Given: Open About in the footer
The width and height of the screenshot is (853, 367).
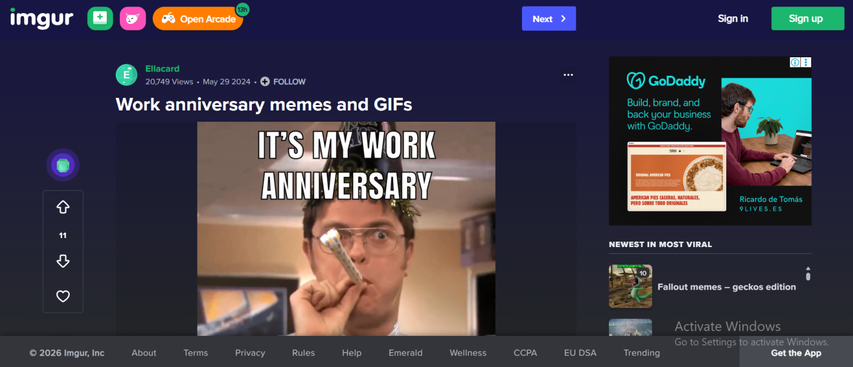Looking at the screenshot, I should [x=144, y=353].
